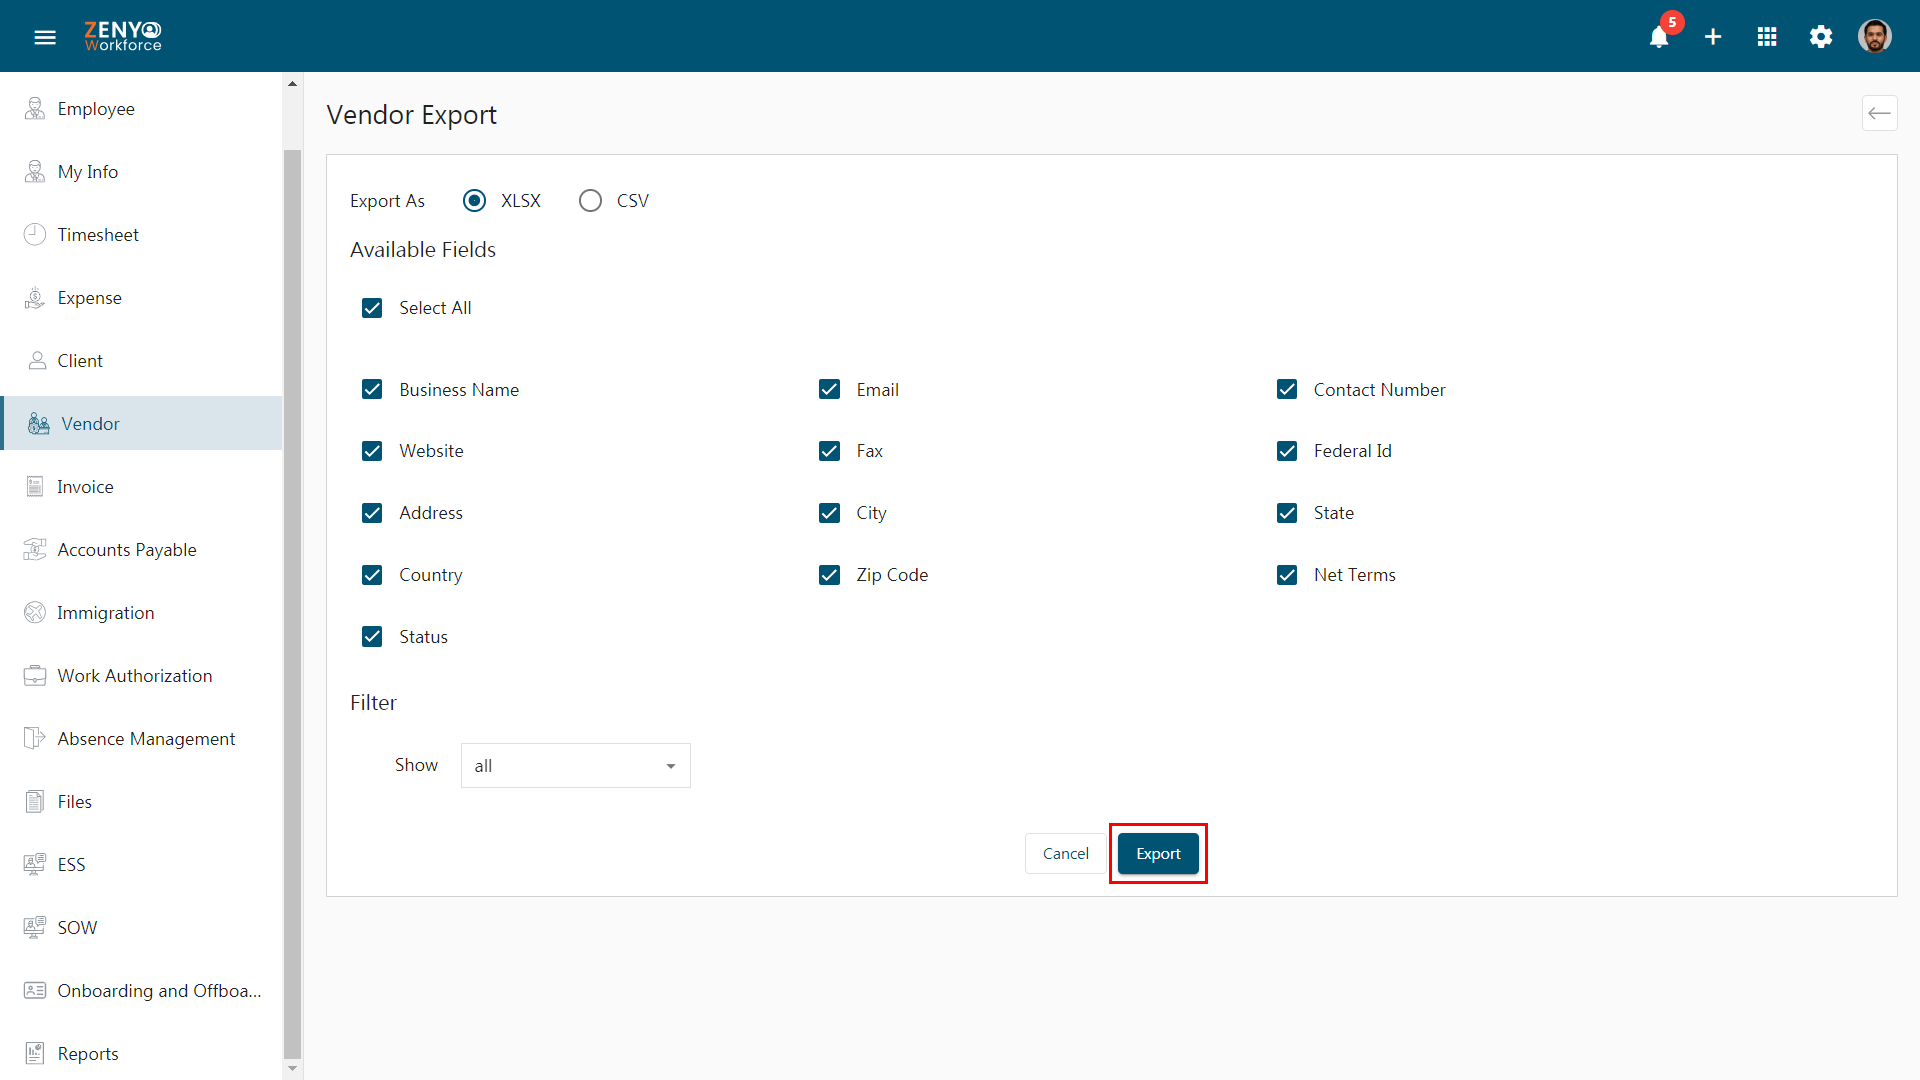
Task: Open Immigration in the sidebar
Action: pos(142,613)
